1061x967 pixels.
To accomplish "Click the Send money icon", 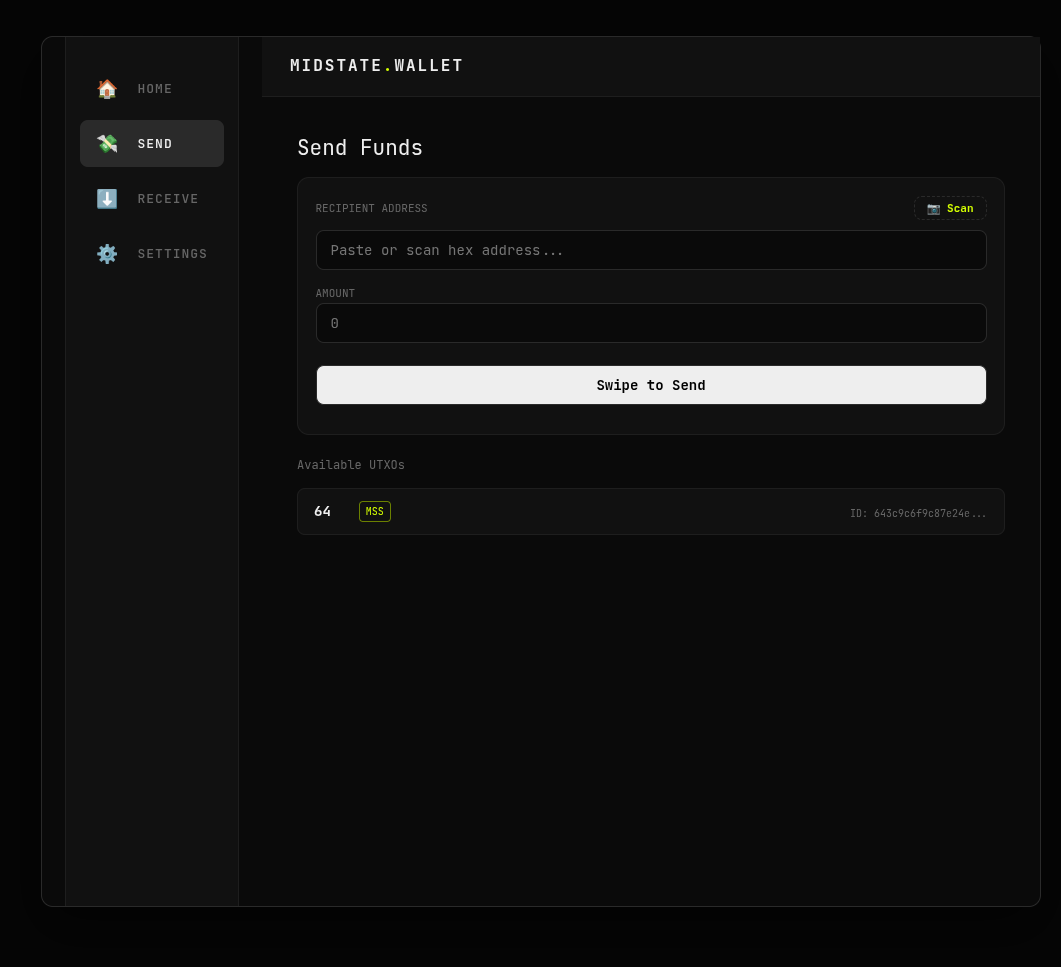I will (107, 143).
